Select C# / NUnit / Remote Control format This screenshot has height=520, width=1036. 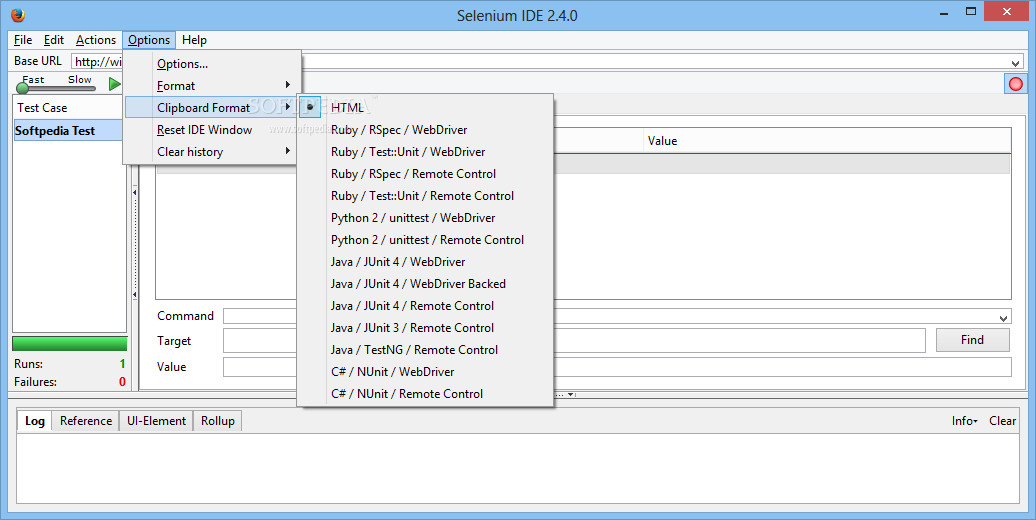[425, 394]
